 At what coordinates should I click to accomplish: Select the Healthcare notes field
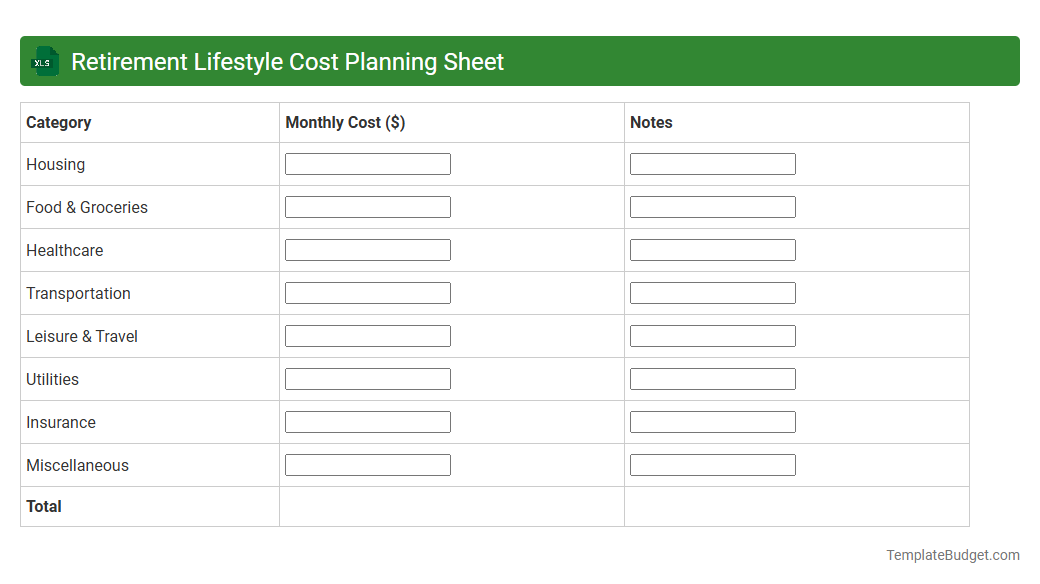(712, 249)
